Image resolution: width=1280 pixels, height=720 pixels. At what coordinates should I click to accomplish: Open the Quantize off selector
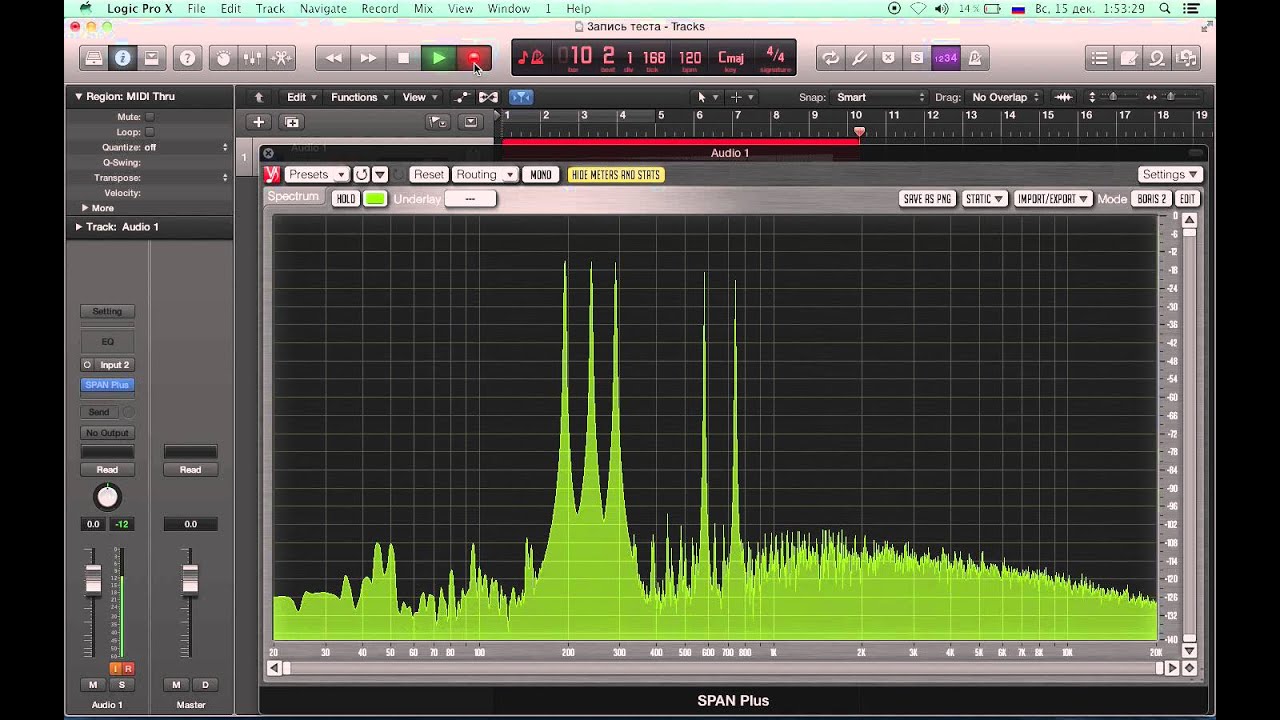pos(186,147)
